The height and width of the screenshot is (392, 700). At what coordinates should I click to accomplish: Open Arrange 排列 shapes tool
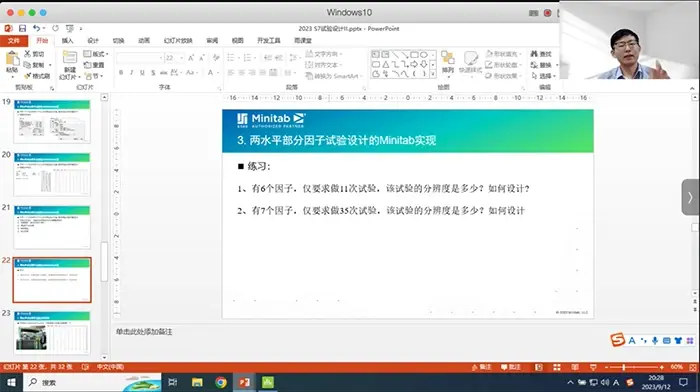coord(447,62)
